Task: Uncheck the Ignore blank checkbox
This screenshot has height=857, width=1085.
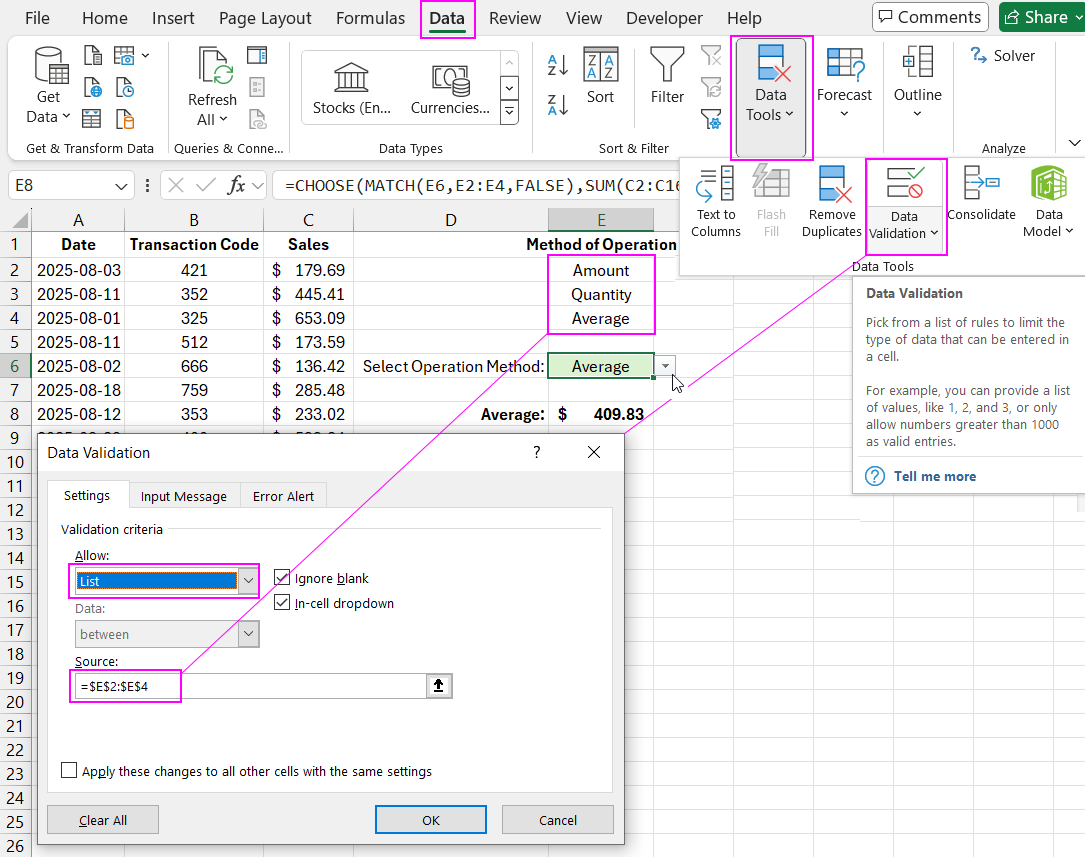Action: click(x=282, y=578)
